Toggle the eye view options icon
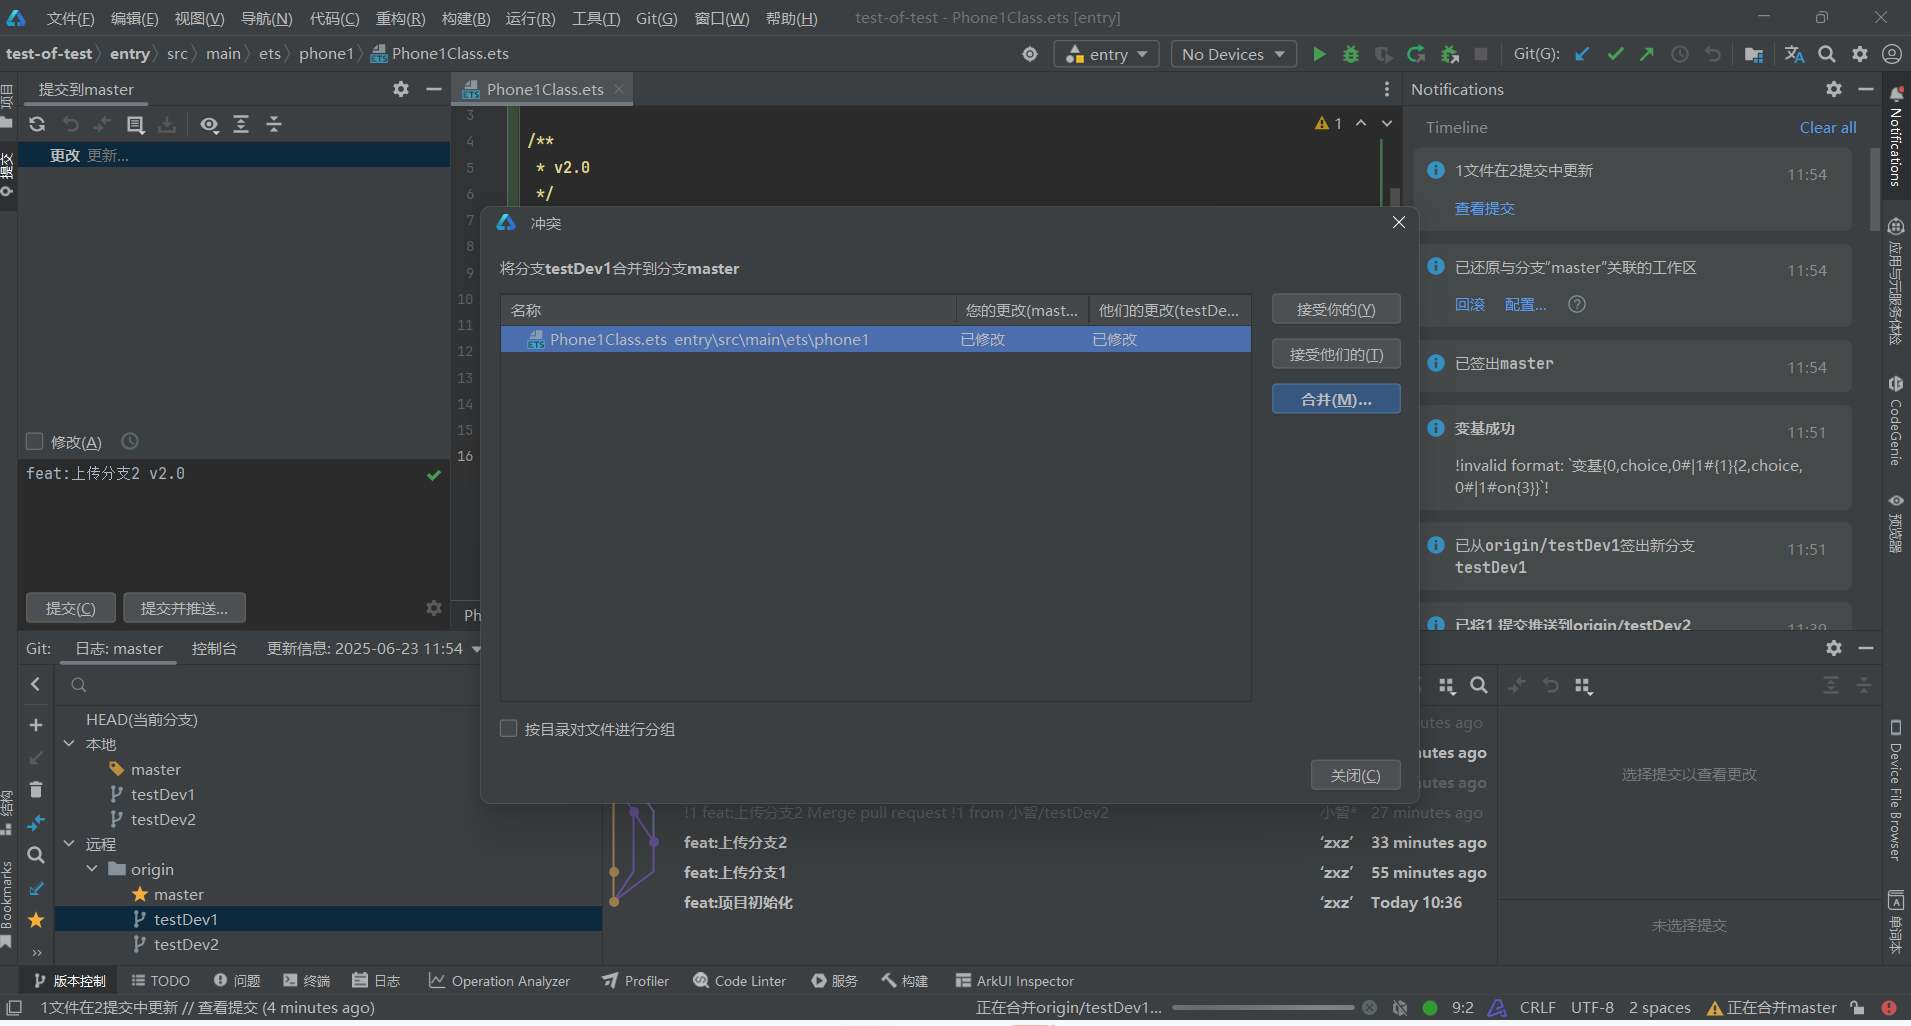 209,124
